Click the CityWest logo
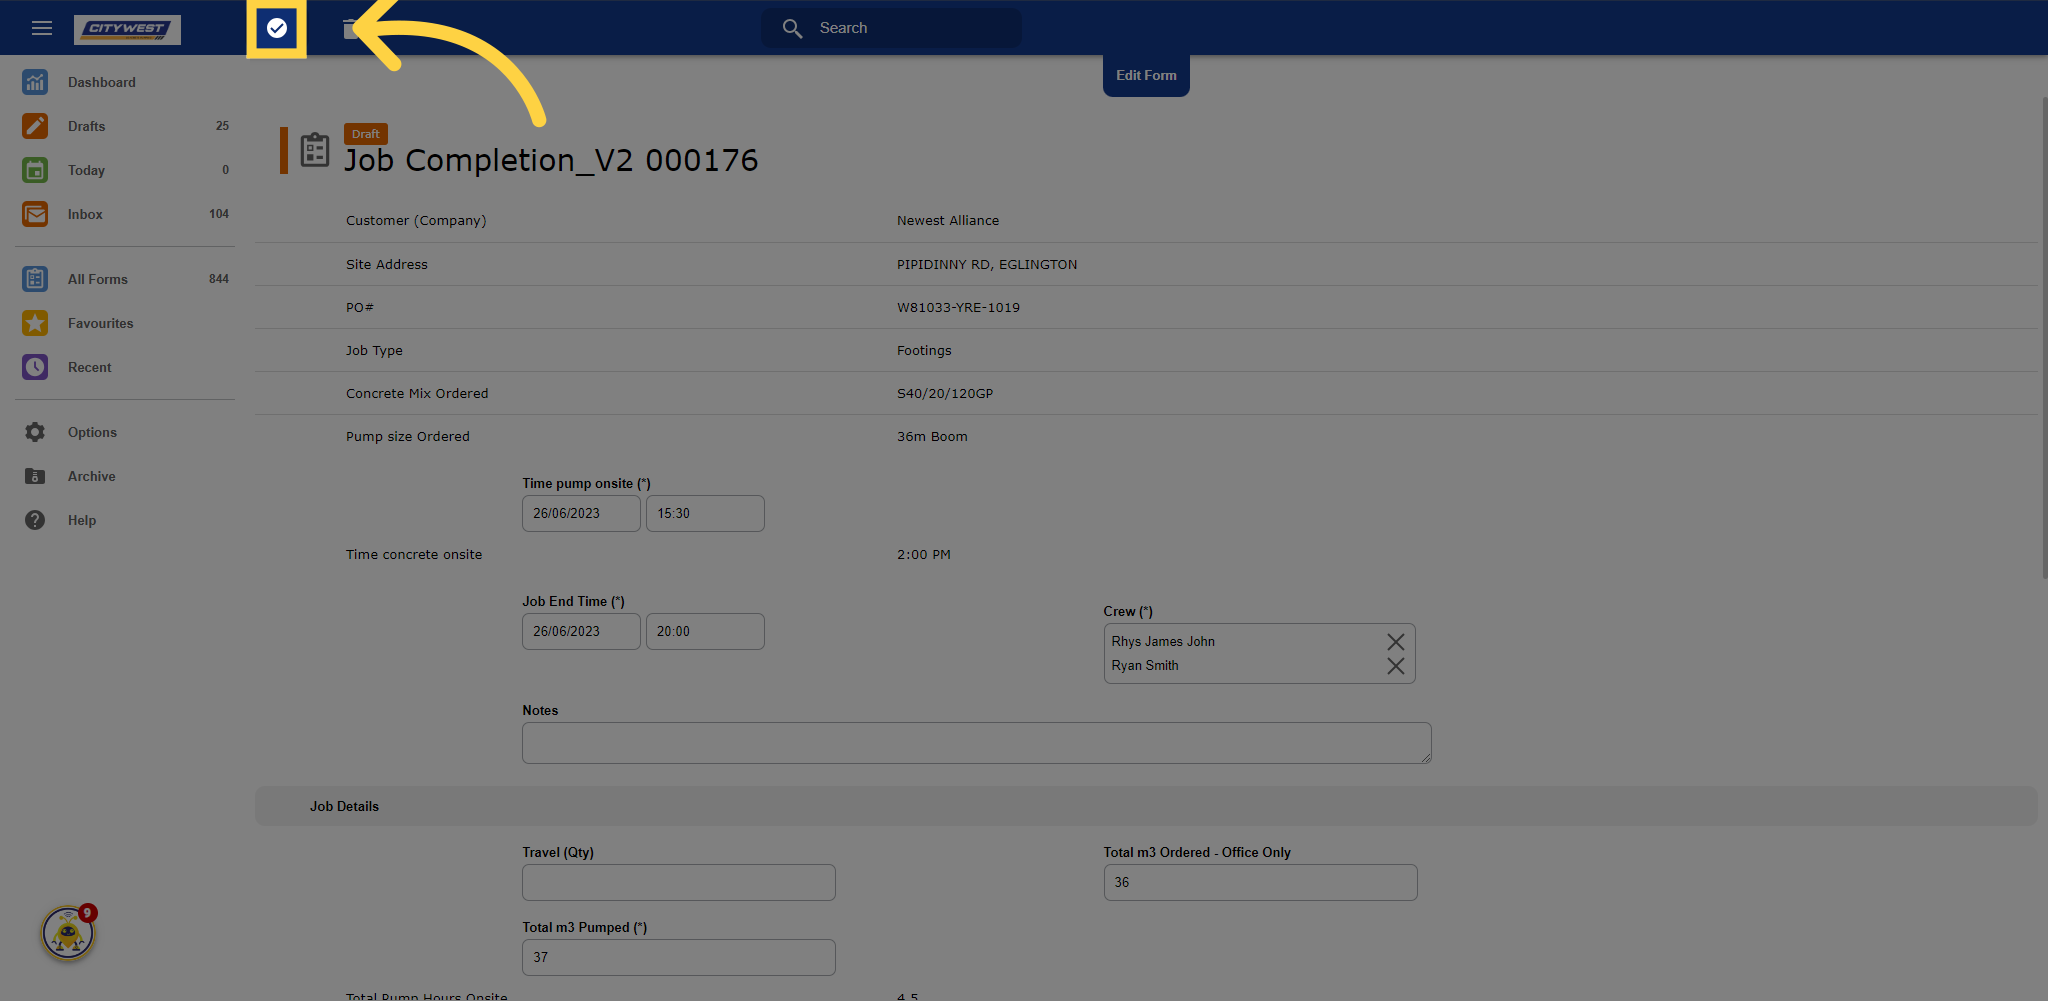Image resolution: width=2048 pixels, height=1001 pixels. (x=127, y=30)
